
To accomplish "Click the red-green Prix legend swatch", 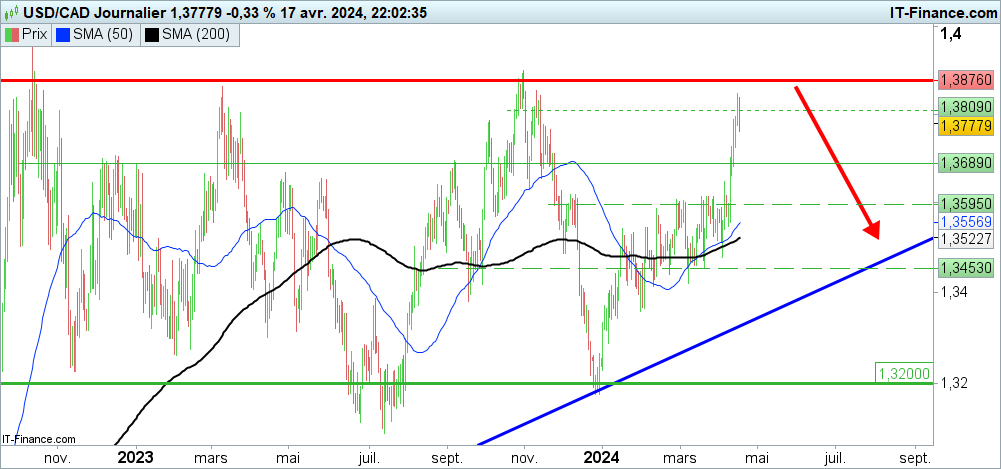I will pos(13,34).
